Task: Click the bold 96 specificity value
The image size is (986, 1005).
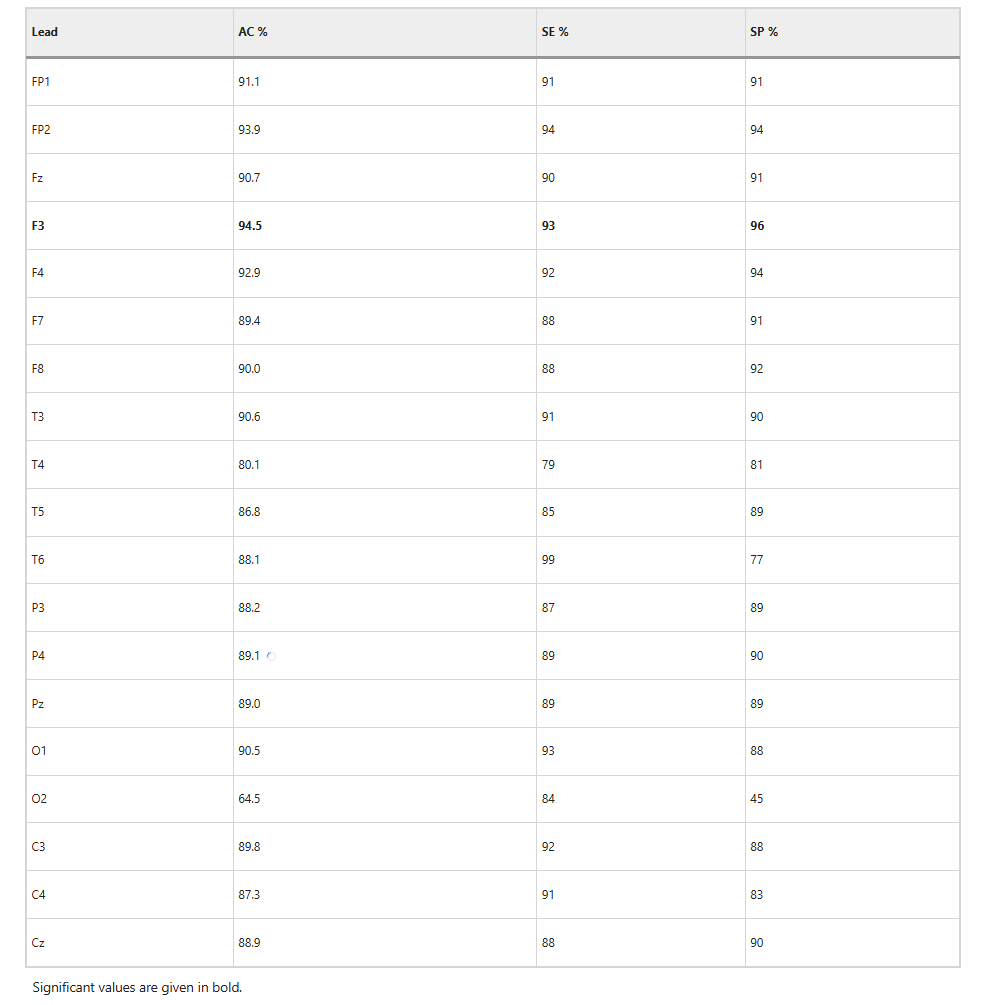Action: click(757, 226)
